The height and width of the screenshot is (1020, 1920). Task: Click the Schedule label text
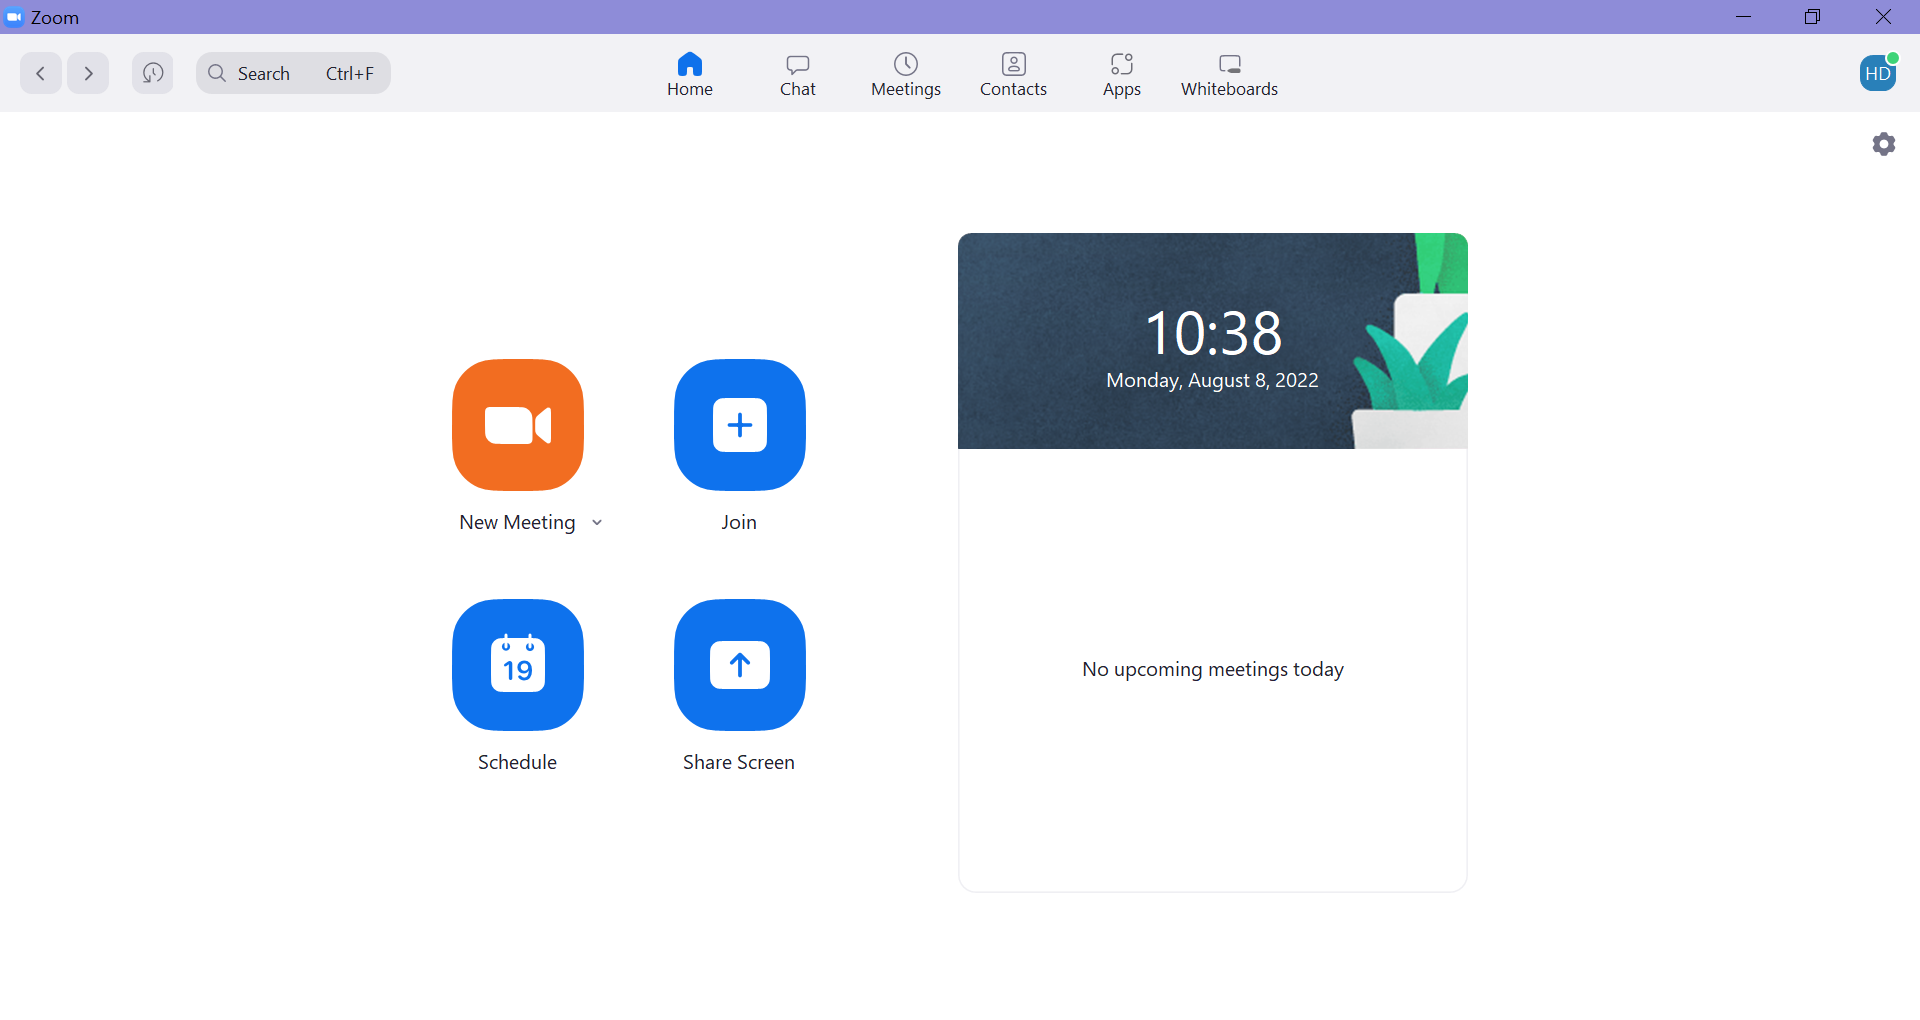(x=517, y=763)
